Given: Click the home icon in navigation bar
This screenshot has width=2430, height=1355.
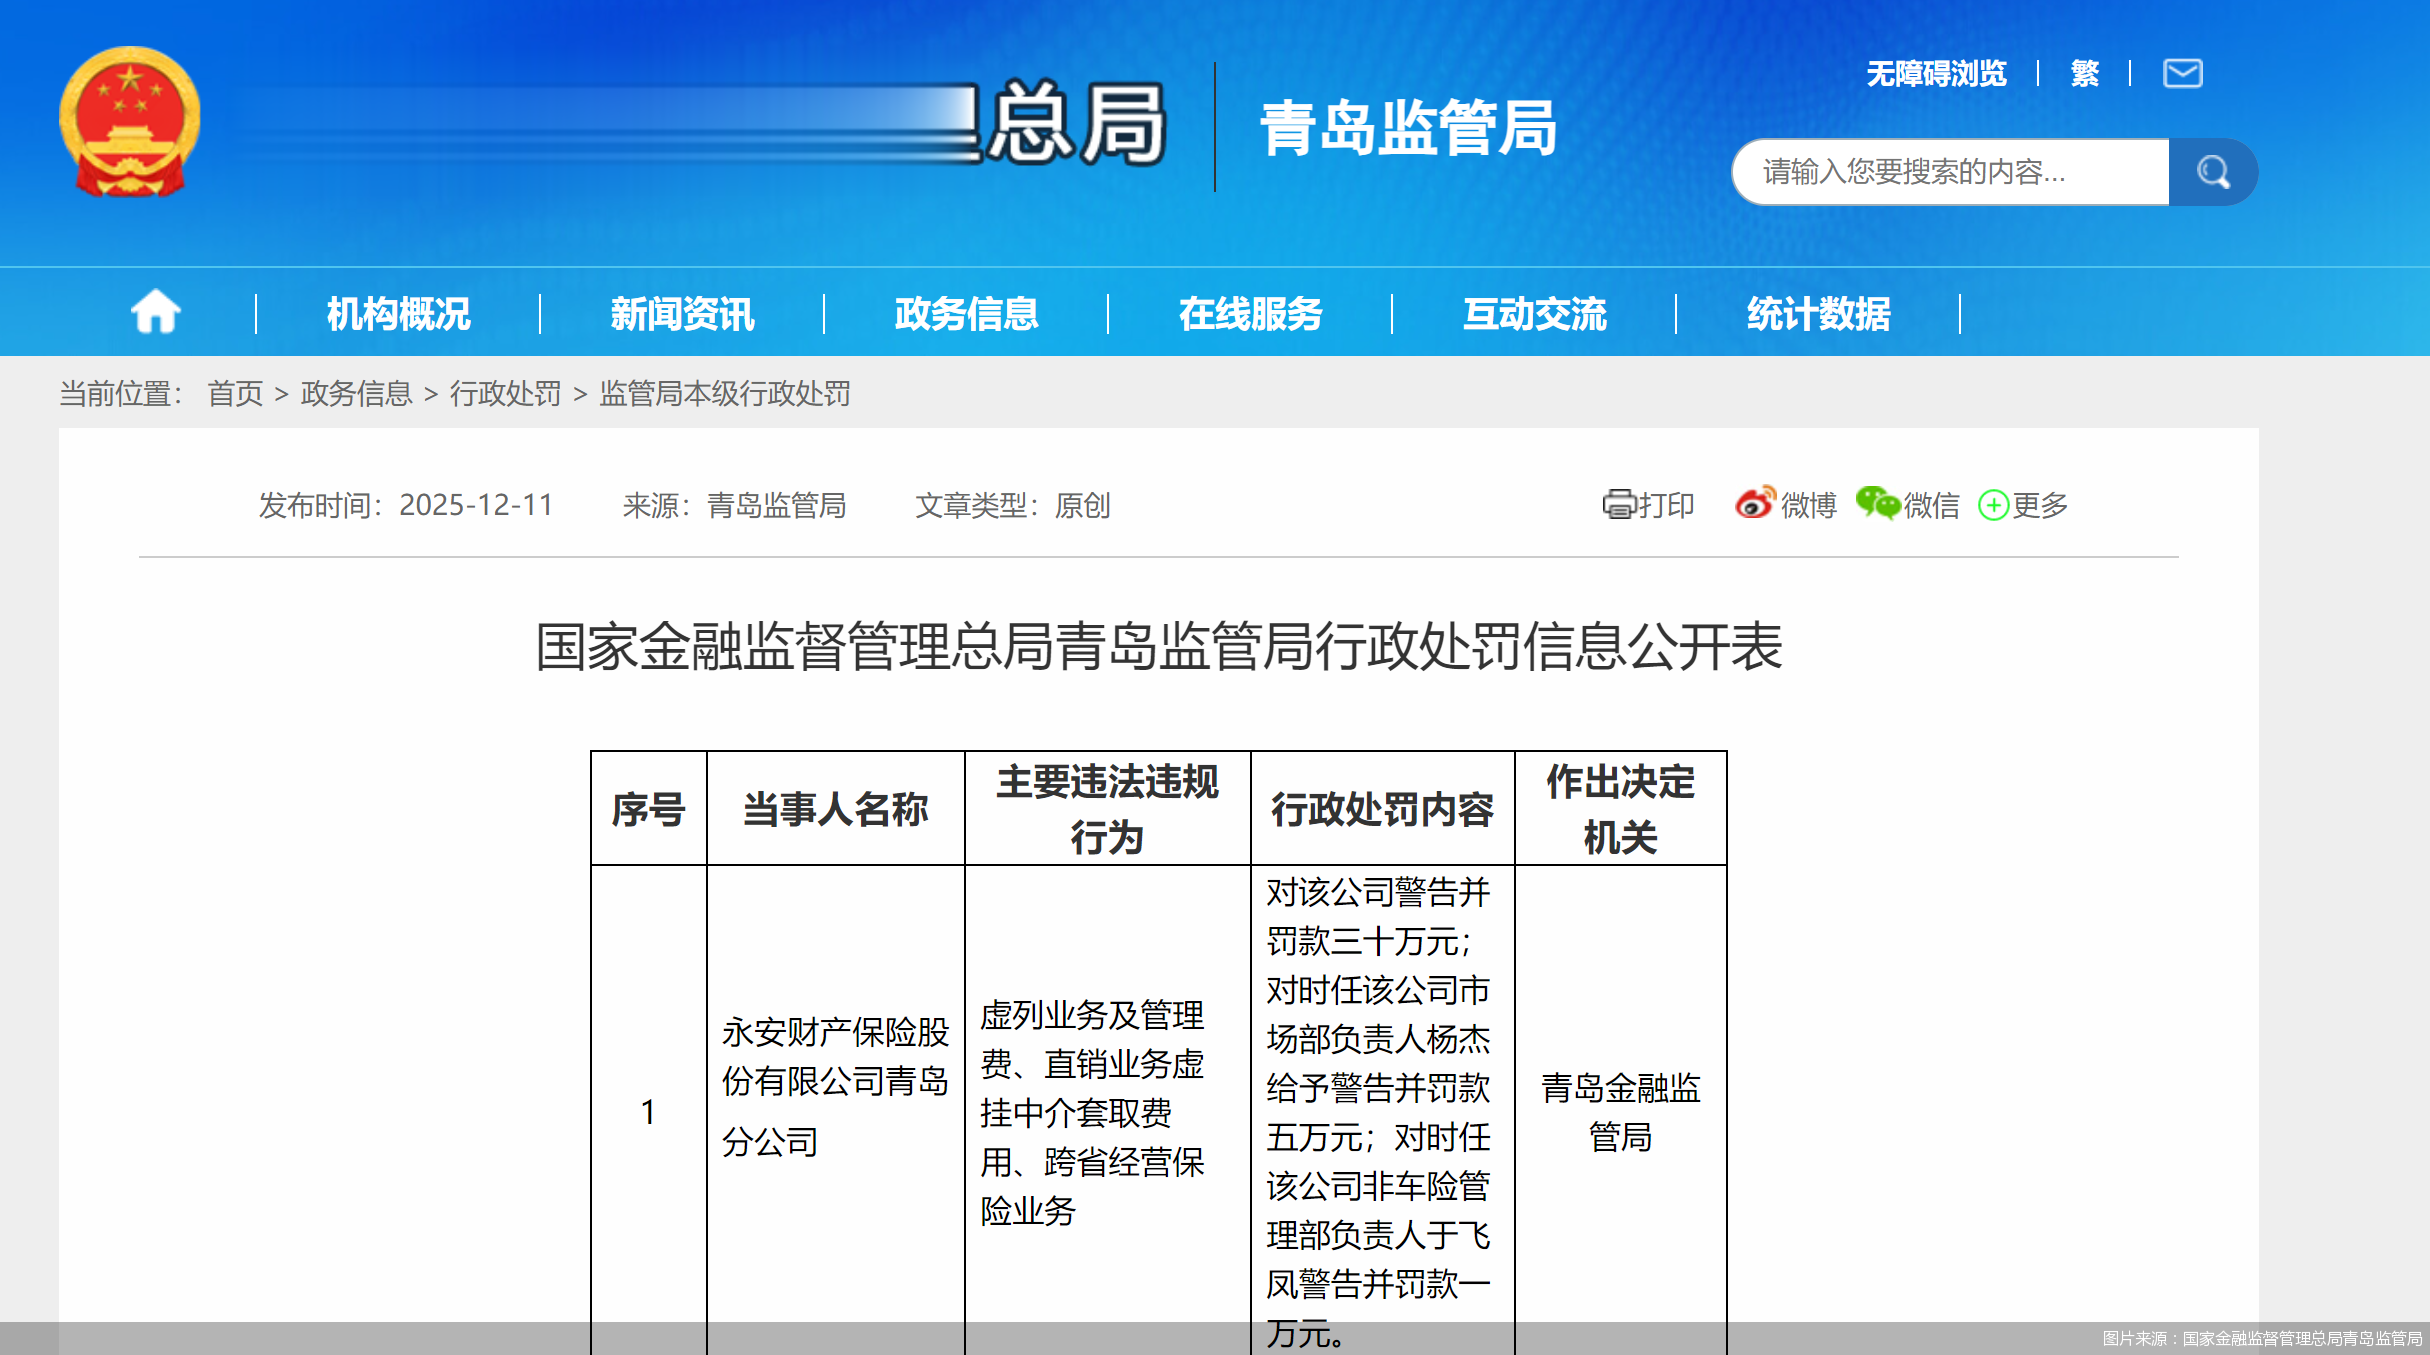Looking at the screenshot, I should (x=155, y=312).
